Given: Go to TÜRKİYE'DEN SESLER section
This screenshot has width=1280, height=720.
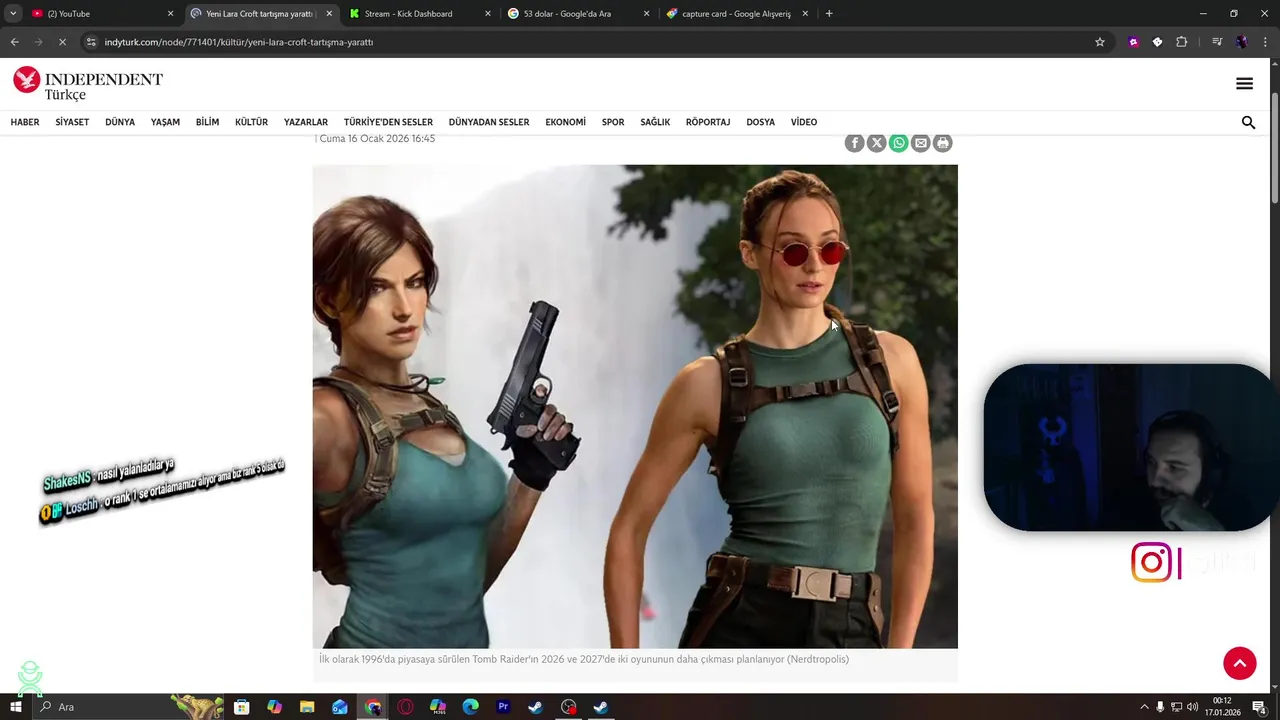Looking at the screenshot, I should pyautogui.click(x=388, y=122).
